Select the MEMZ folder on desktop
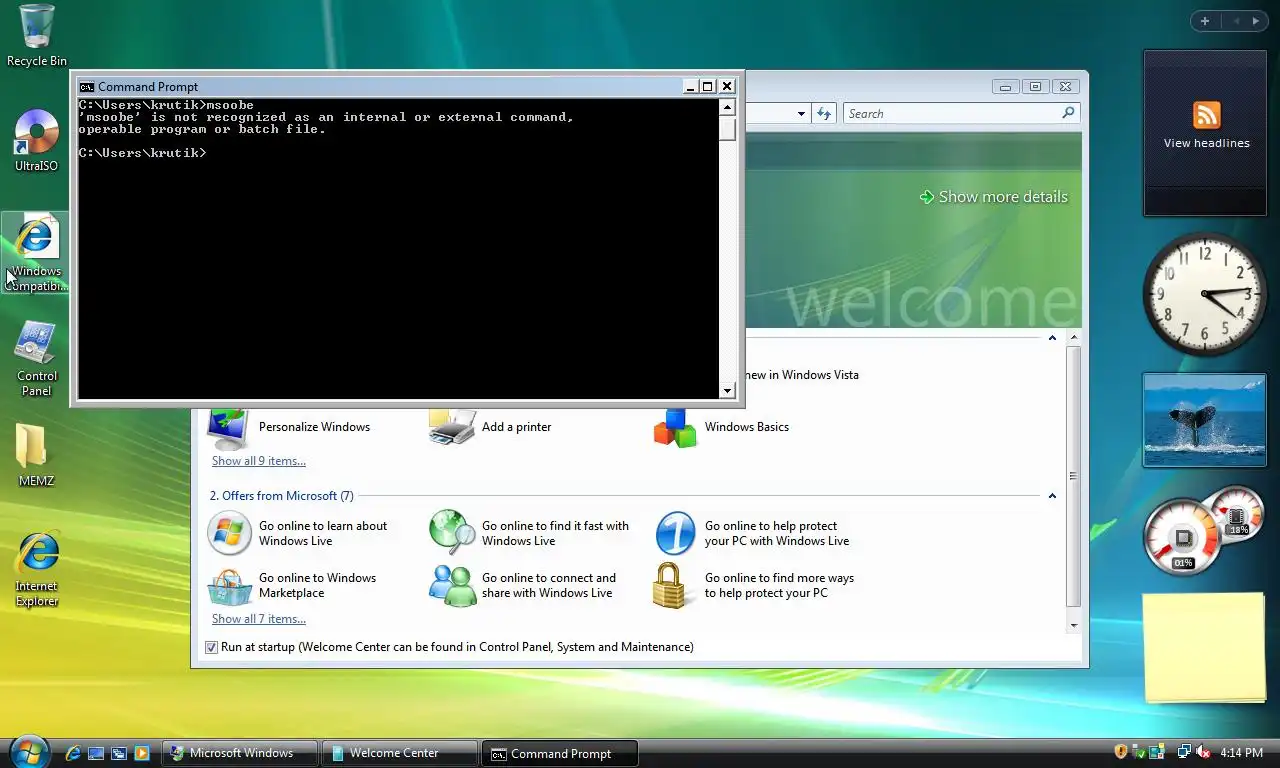Screen dimensions: 1280x768 point(37,455)
